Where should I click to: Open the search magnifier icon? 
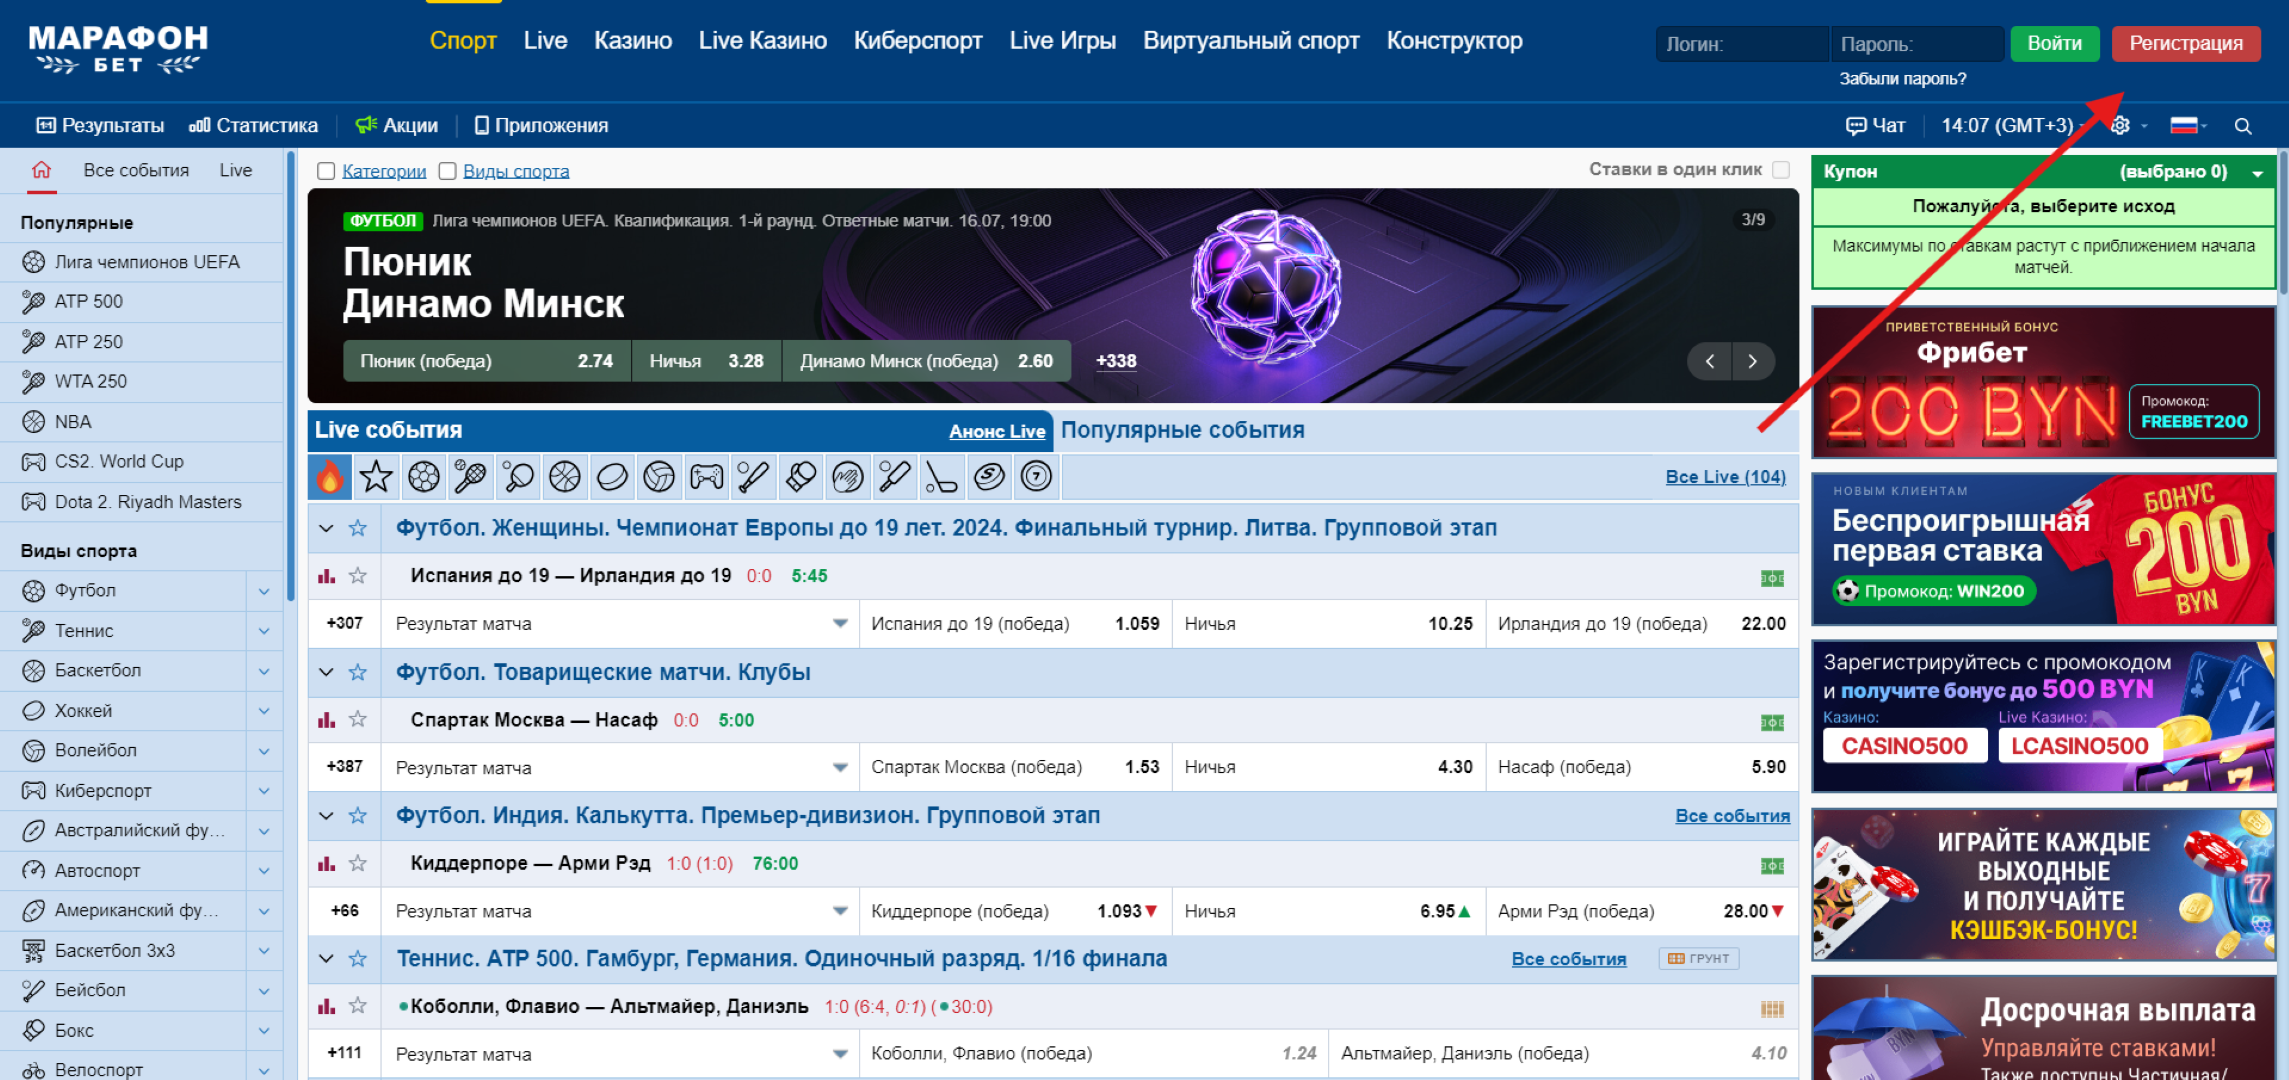[2243, 126]
